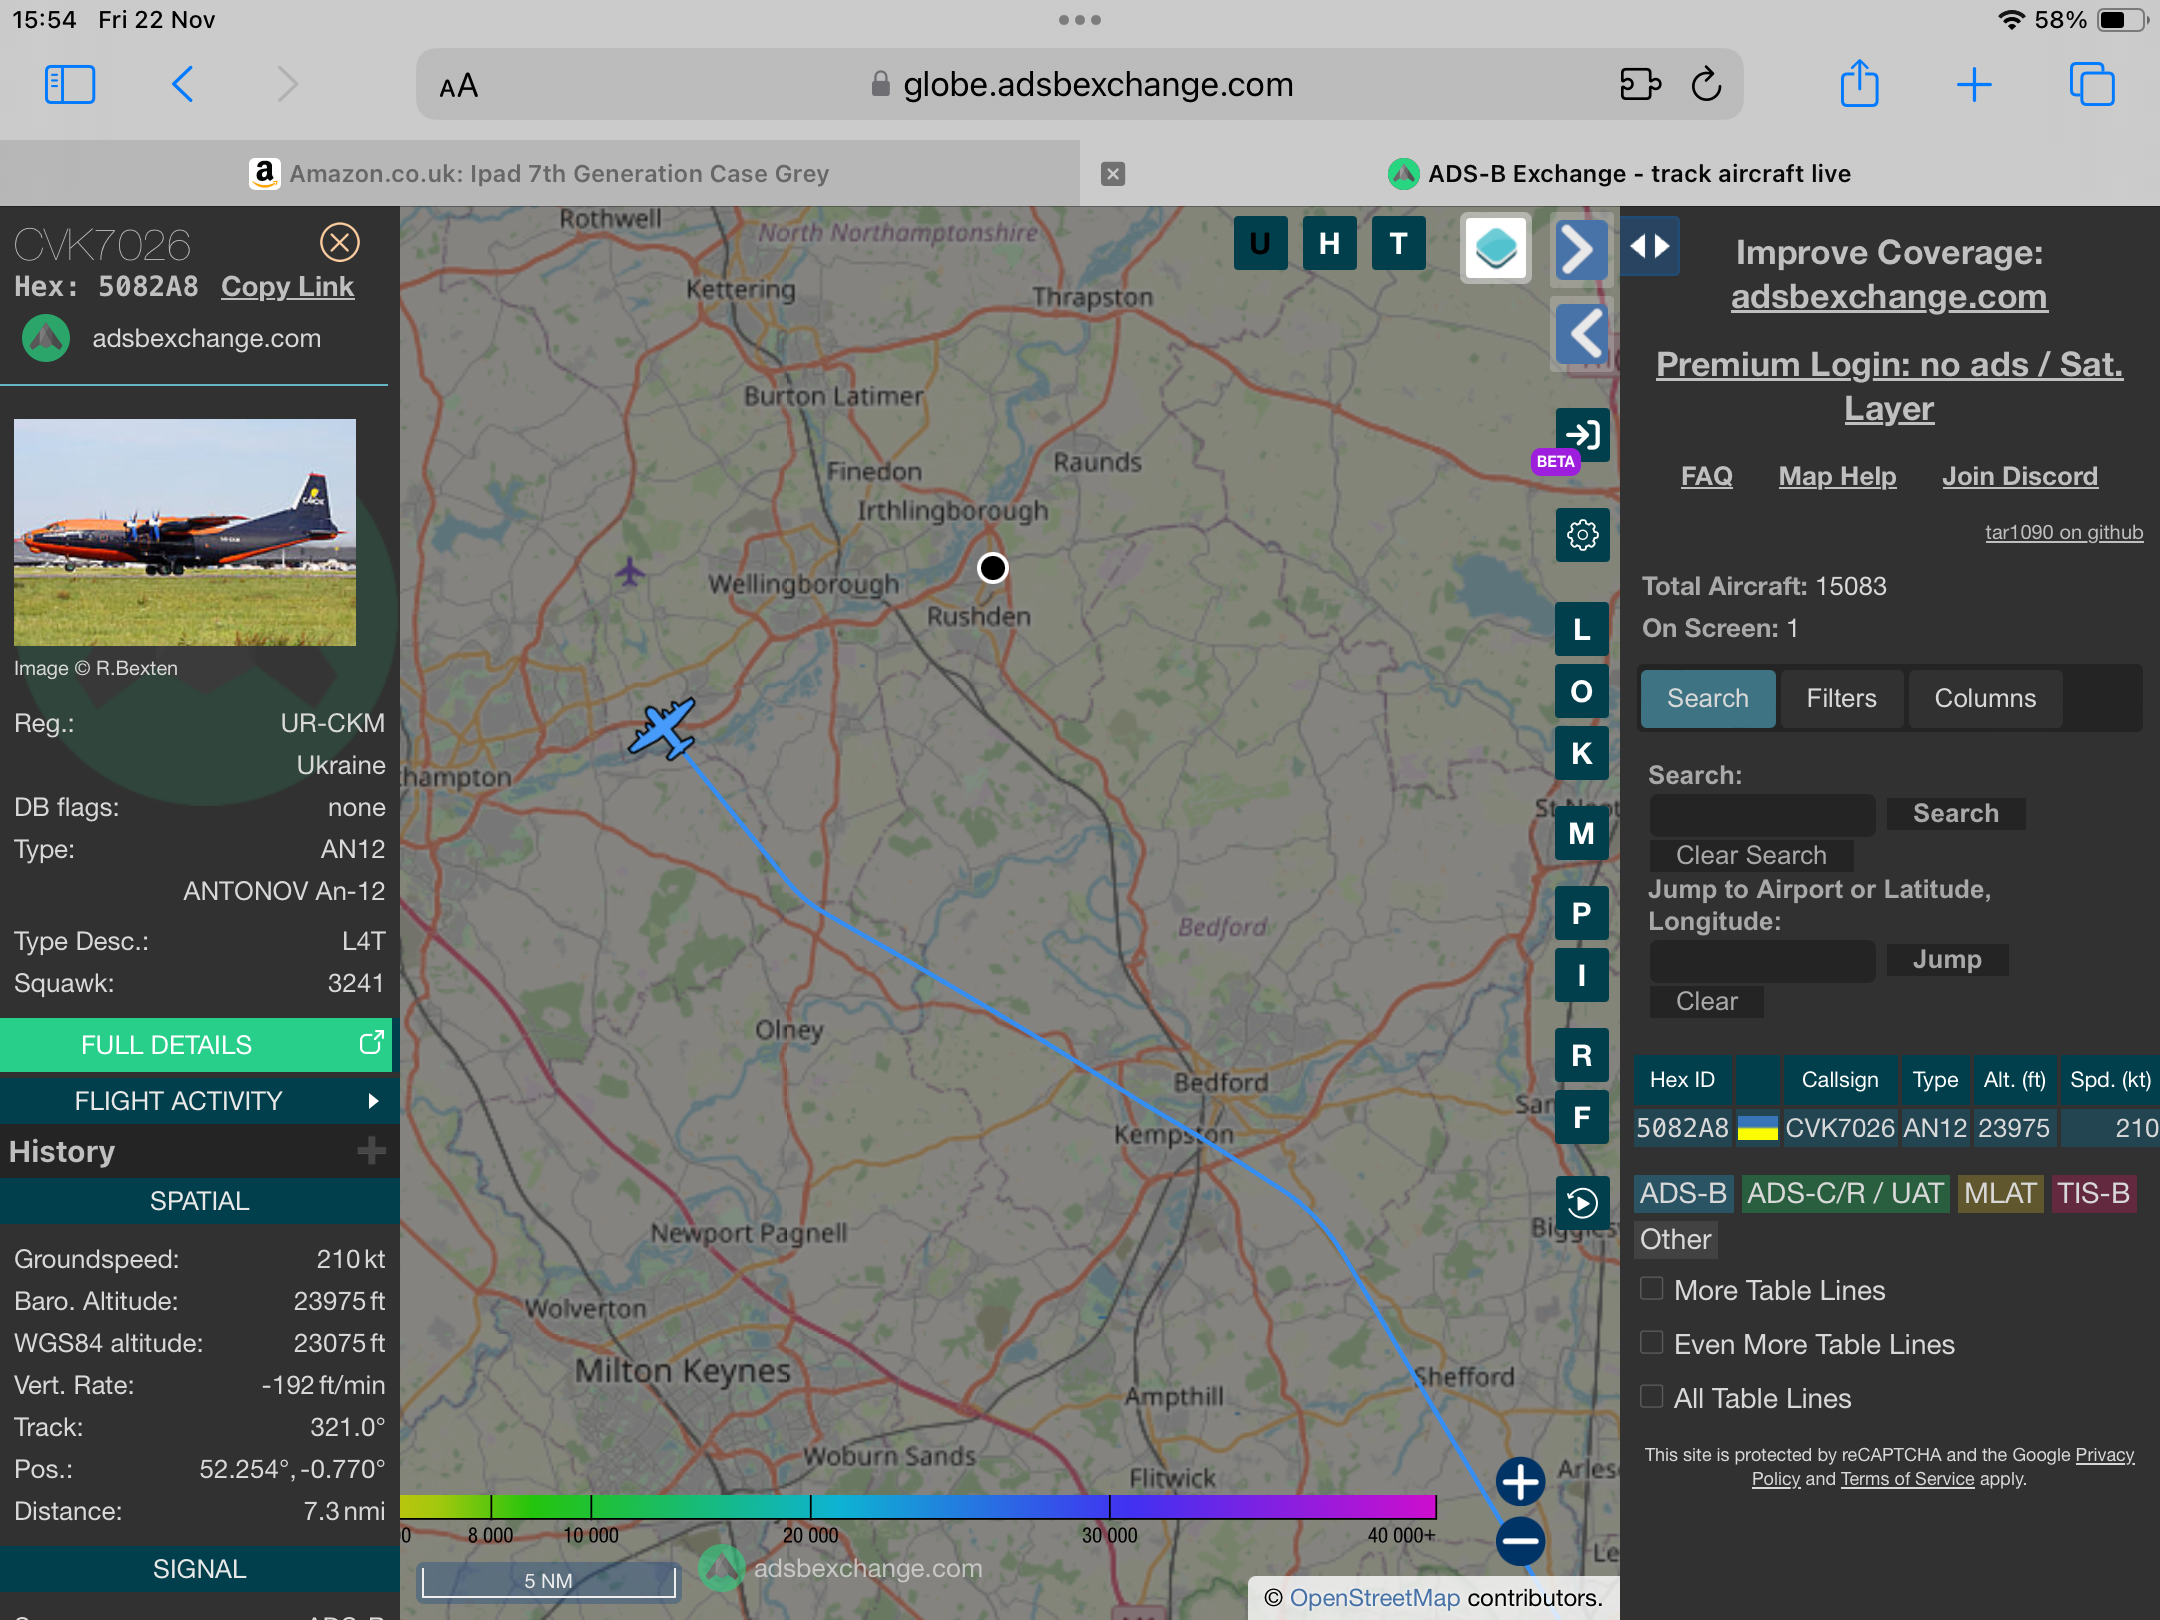This screenshot has height=1620, width=2160.
Task: Toggle the L labels map button
Action: tap(1582, 629)
